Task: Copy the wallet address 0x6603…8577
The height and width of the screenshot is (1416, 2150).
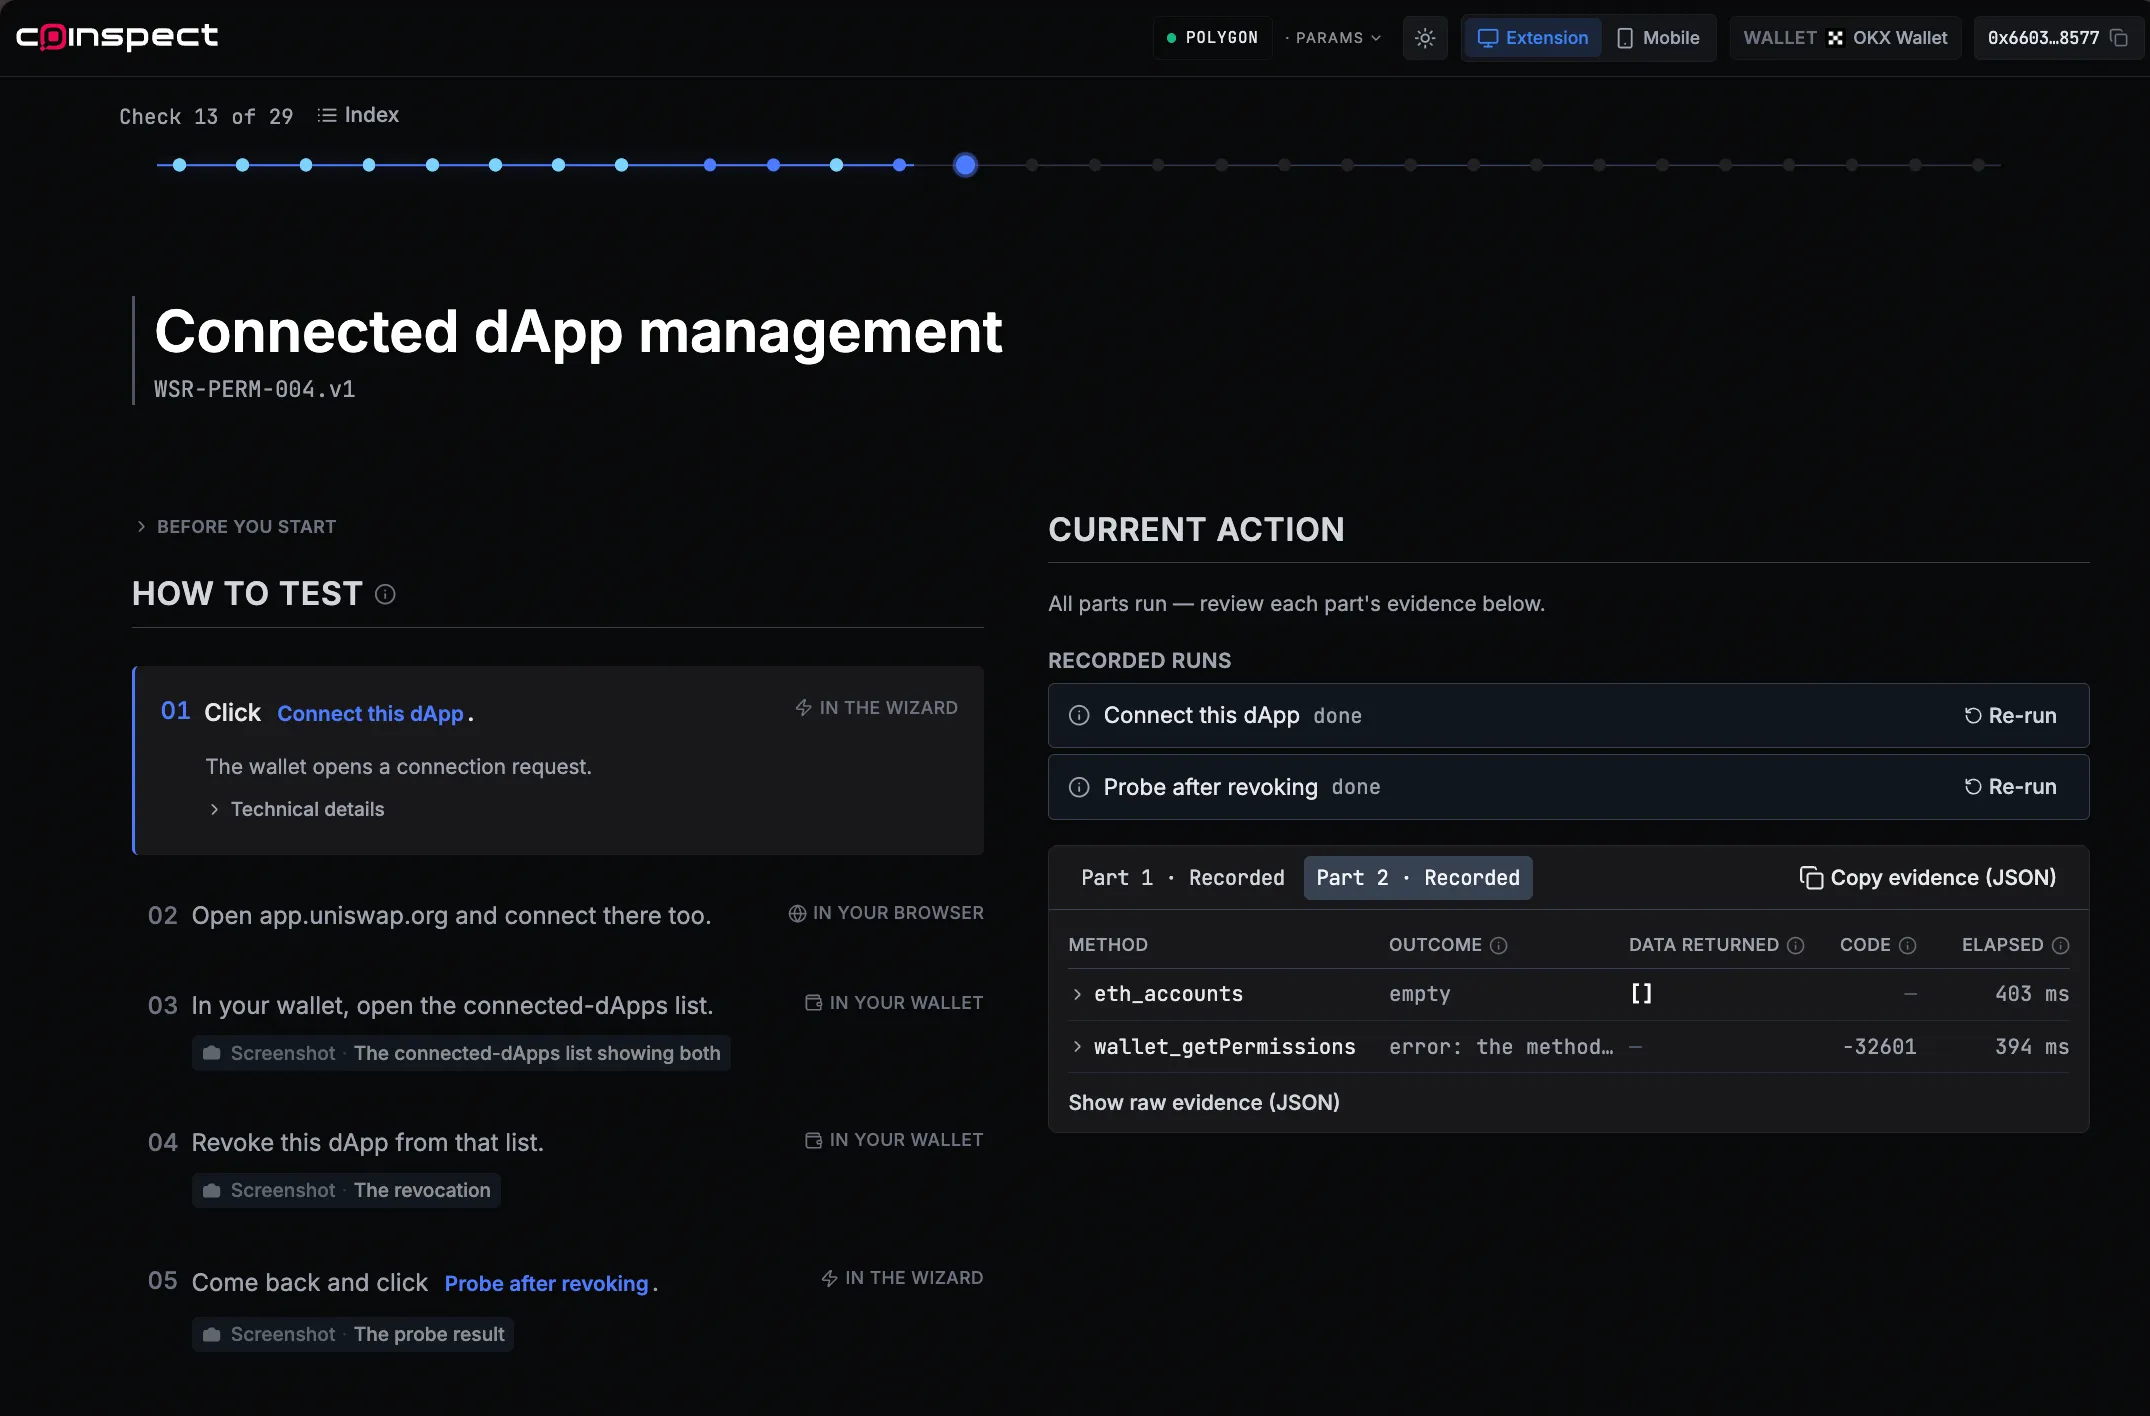Action: (2119, 38)
